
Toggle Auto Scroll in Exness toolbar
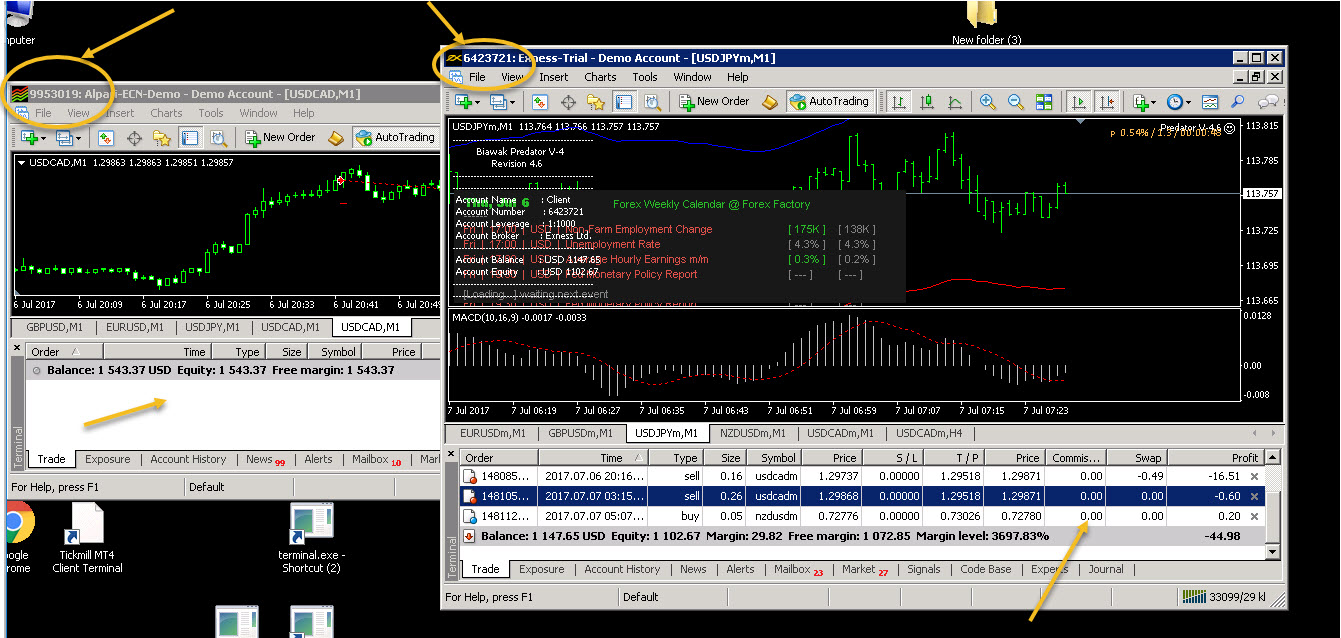pos(1078,101)
